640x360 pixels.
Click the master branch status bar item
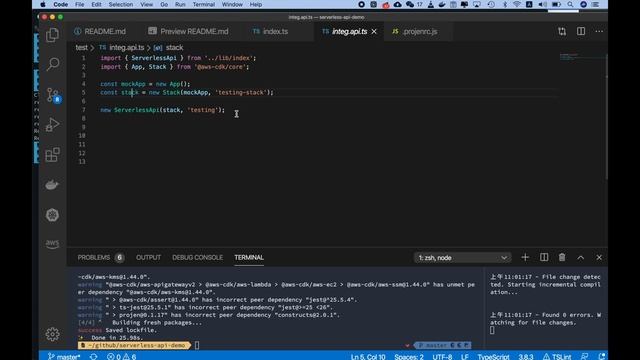tap(64, 356)
